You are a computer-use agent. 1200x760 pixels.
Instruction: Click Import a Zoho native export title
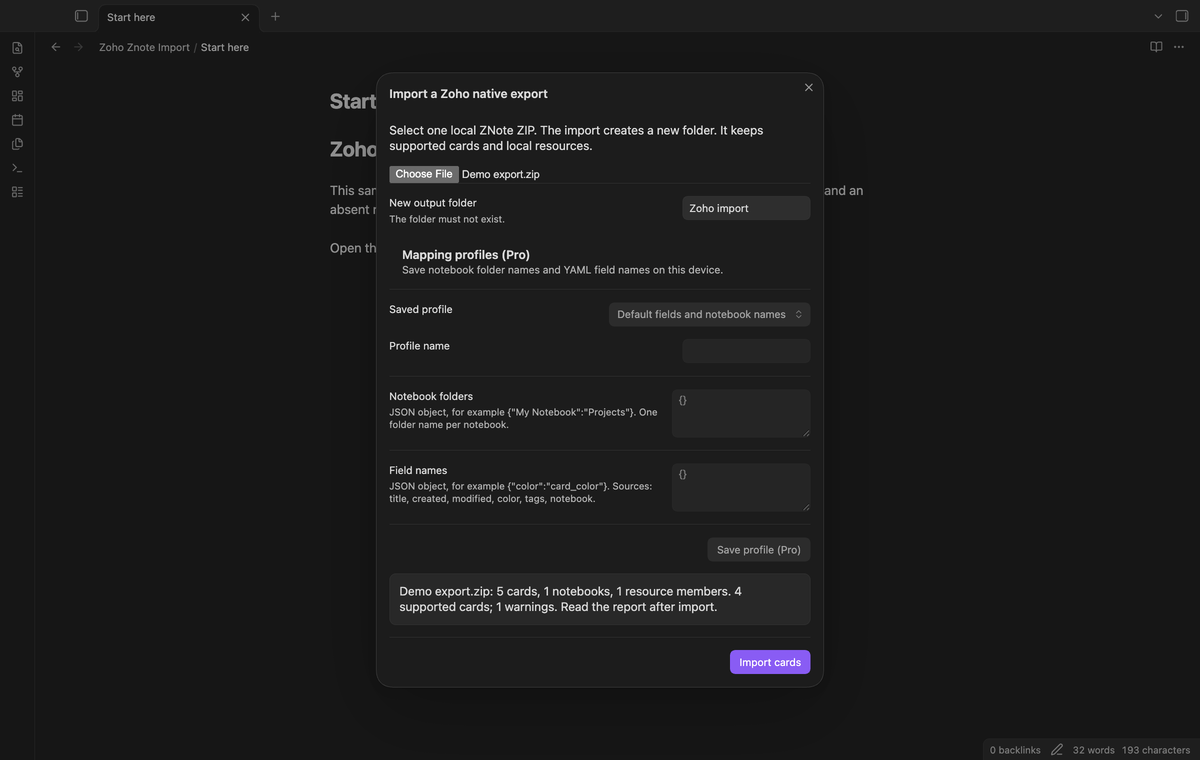(468, 94)
